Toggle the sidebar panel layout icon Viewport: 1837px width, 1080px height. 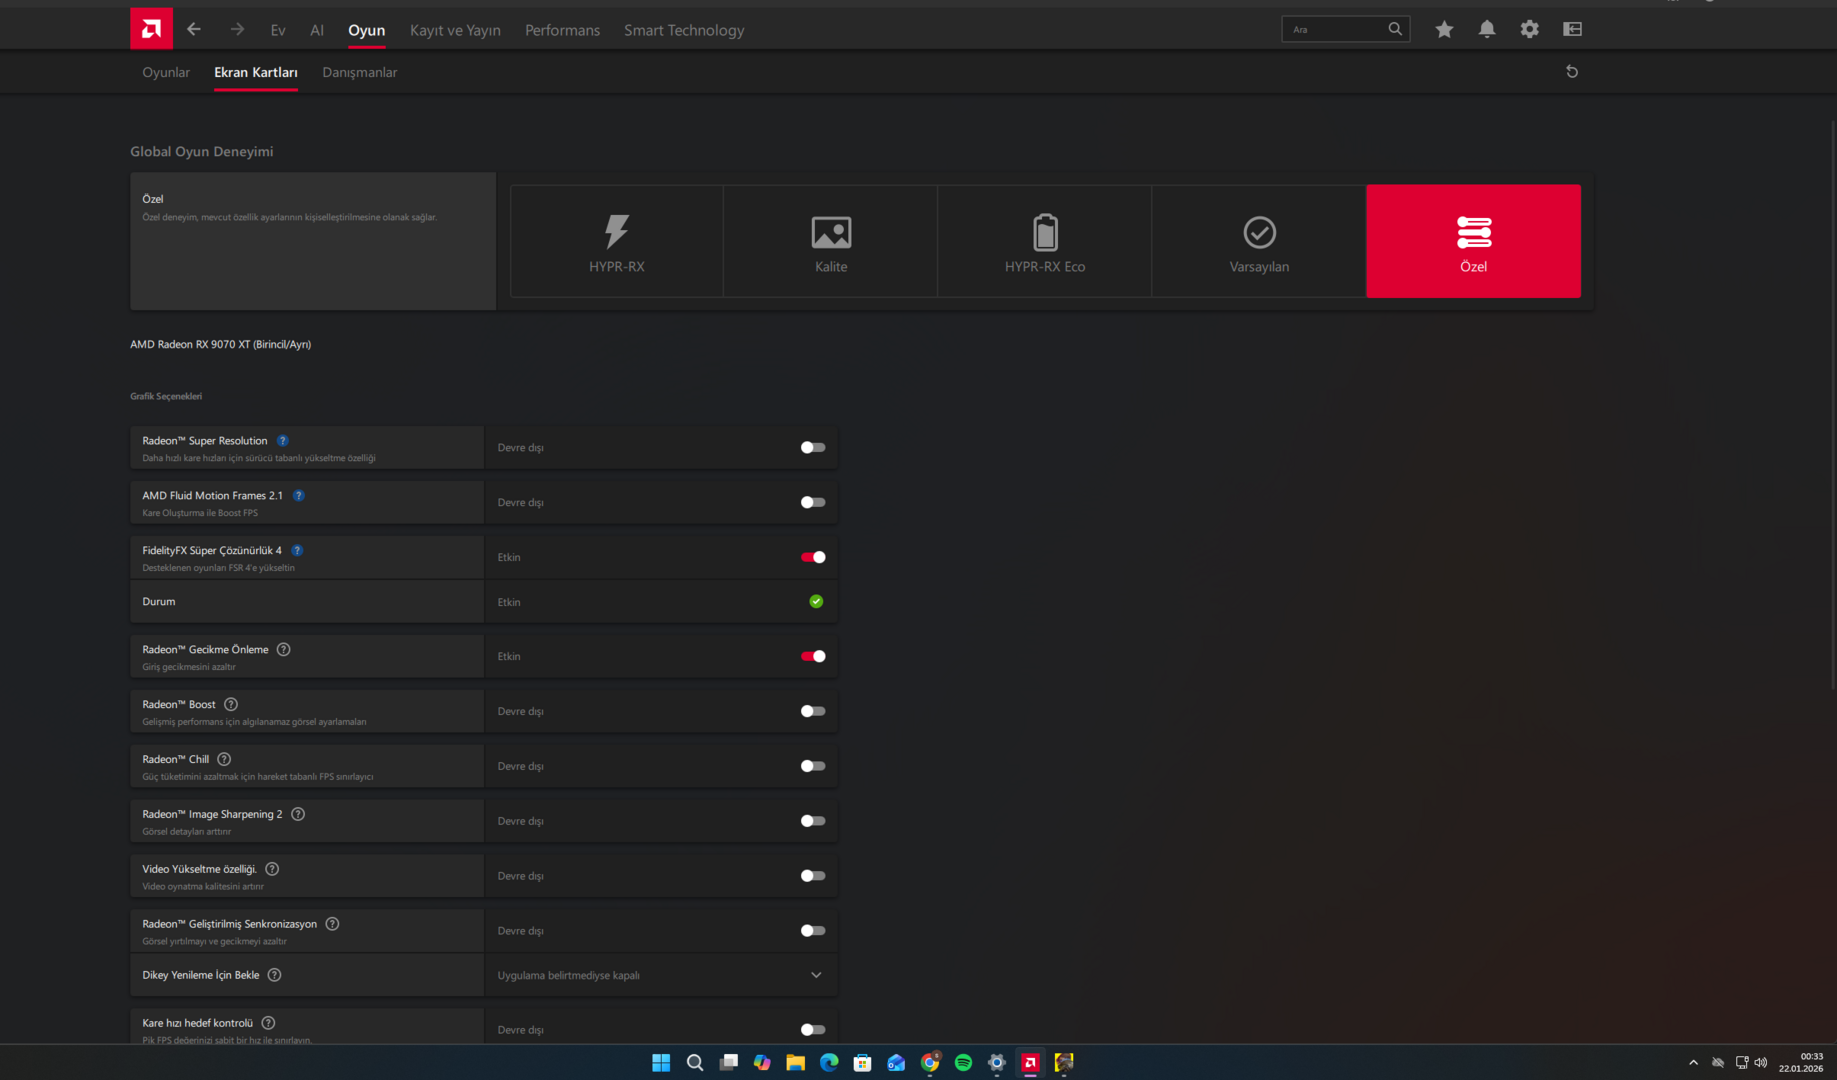pyautogui.click(x=1573, y=29)
